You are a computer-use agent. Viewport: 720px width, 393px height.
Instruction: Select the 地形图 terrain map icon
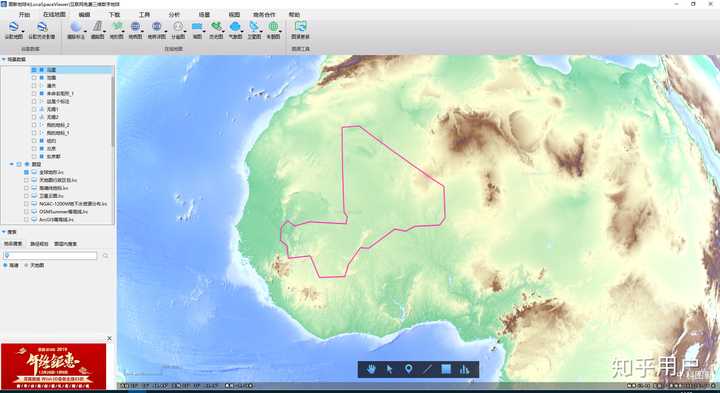117,27
